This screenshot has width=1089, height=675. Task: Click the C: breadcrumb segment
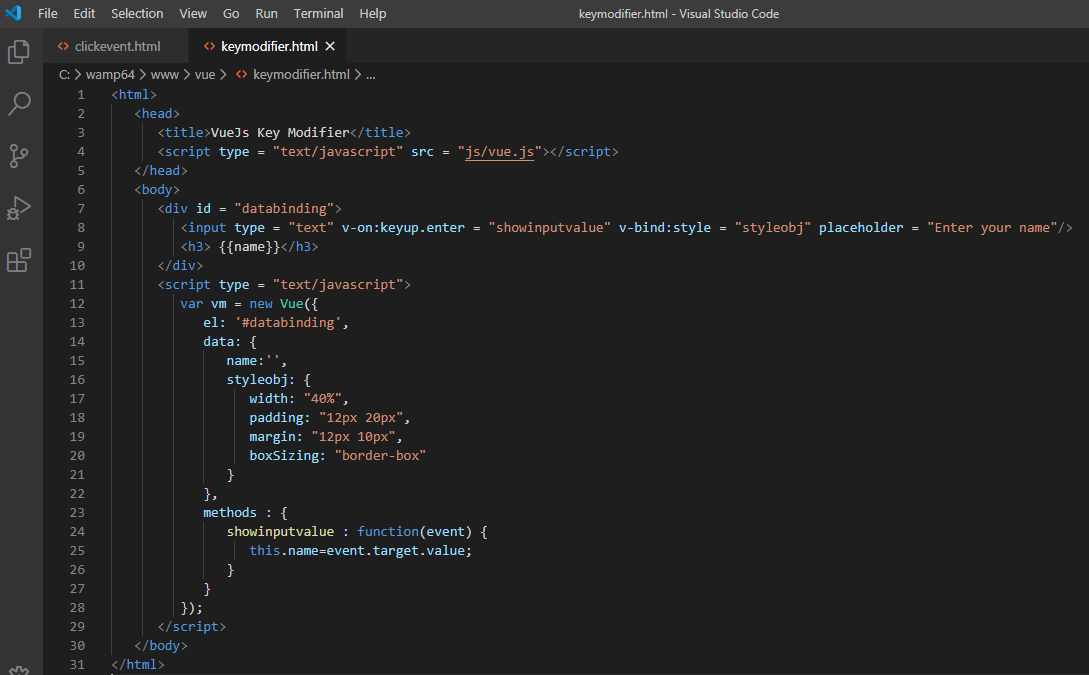64,74
